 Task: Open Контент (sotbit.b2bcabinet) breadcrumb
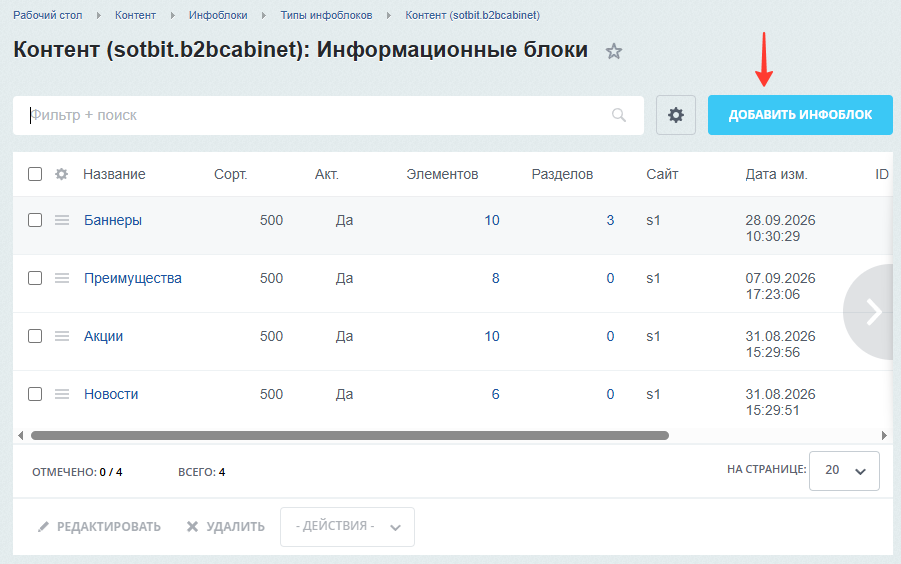(x=472, y=16)
